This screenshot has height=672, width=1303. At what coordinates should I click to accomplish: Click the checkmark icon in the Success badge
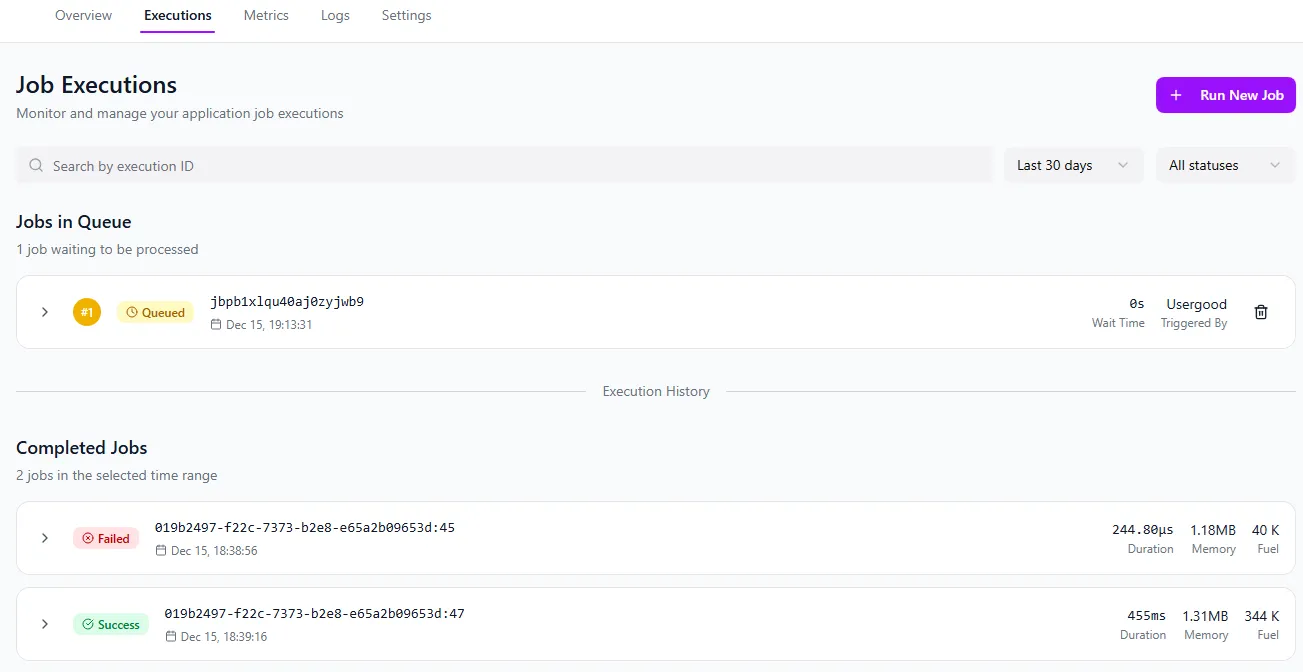pos(86,624)
